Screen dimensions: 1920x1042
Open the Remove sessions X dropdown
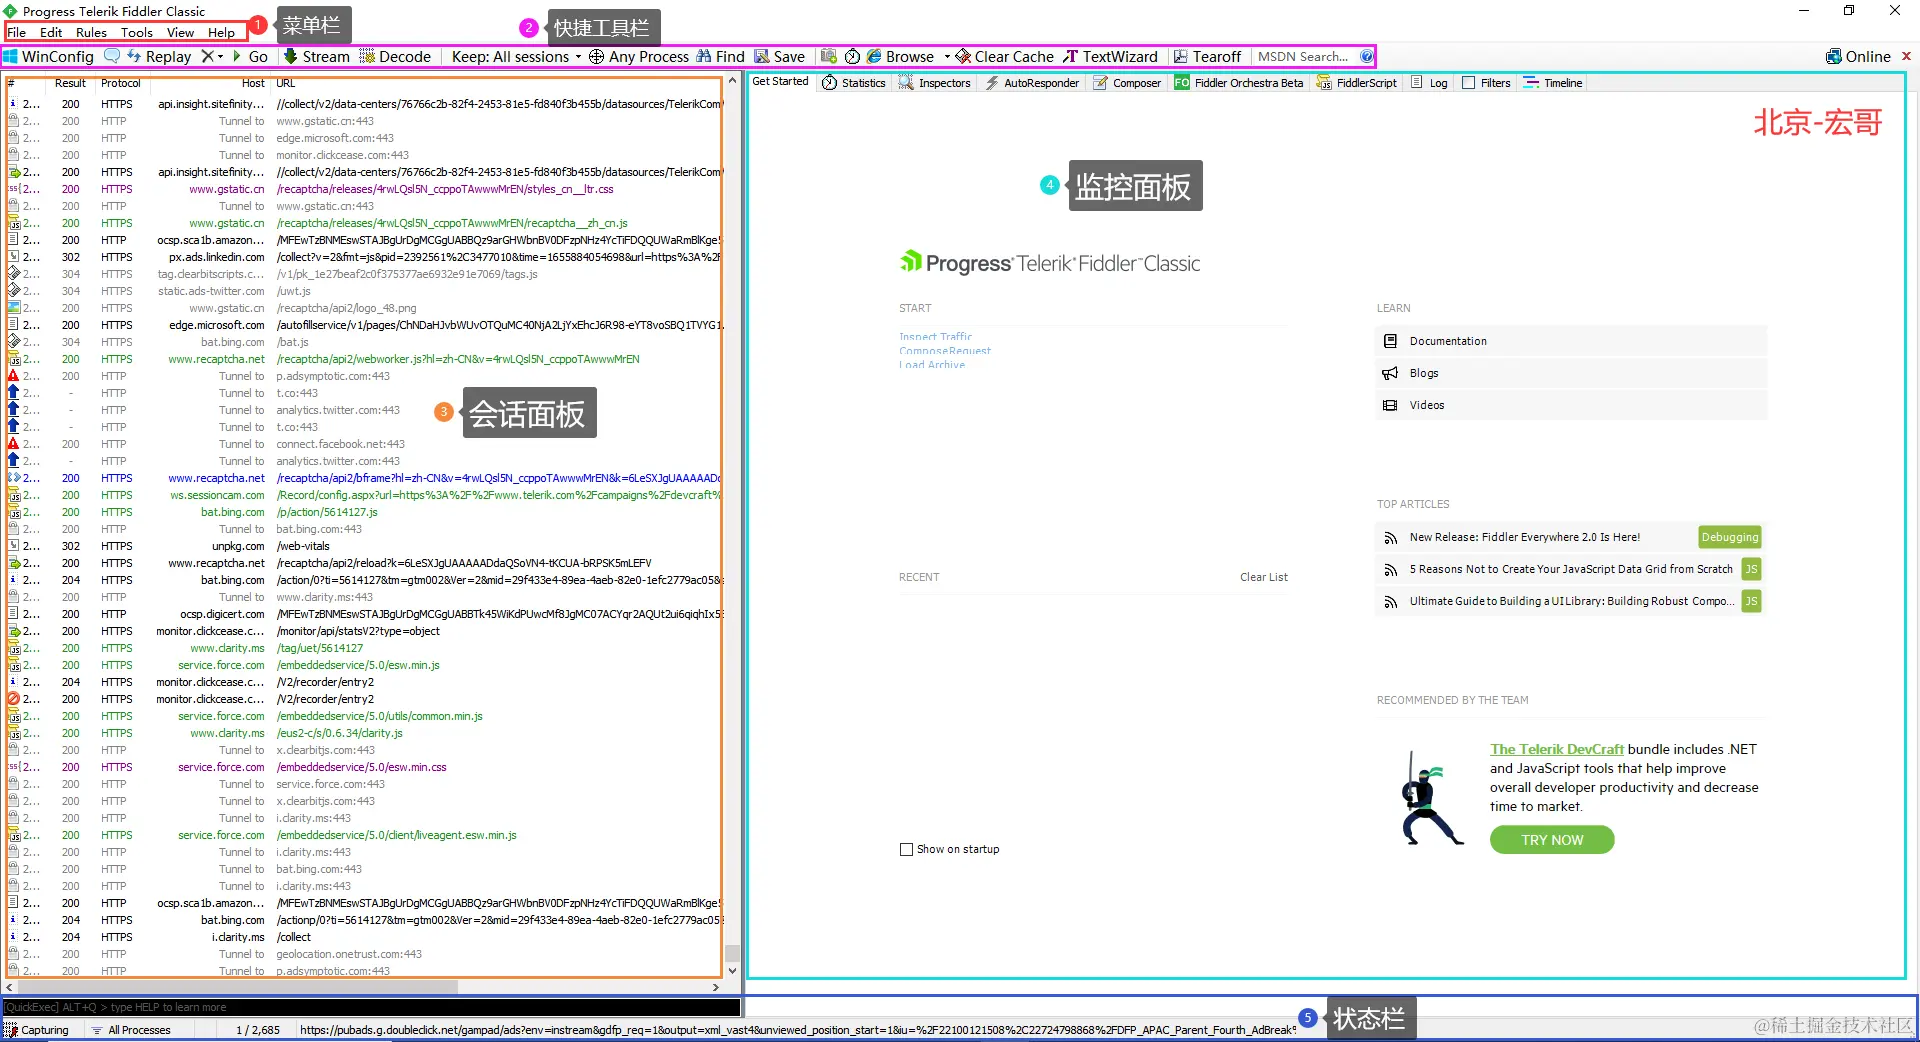pyautogui.click(x=211, y=57)
